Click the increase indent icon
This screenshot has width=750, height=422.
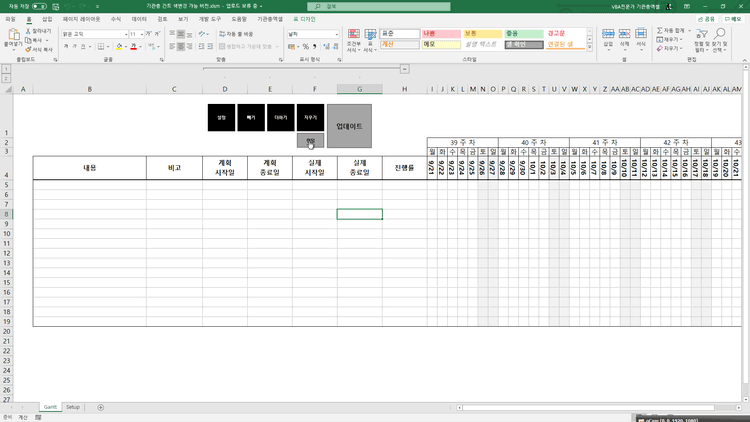210,46
